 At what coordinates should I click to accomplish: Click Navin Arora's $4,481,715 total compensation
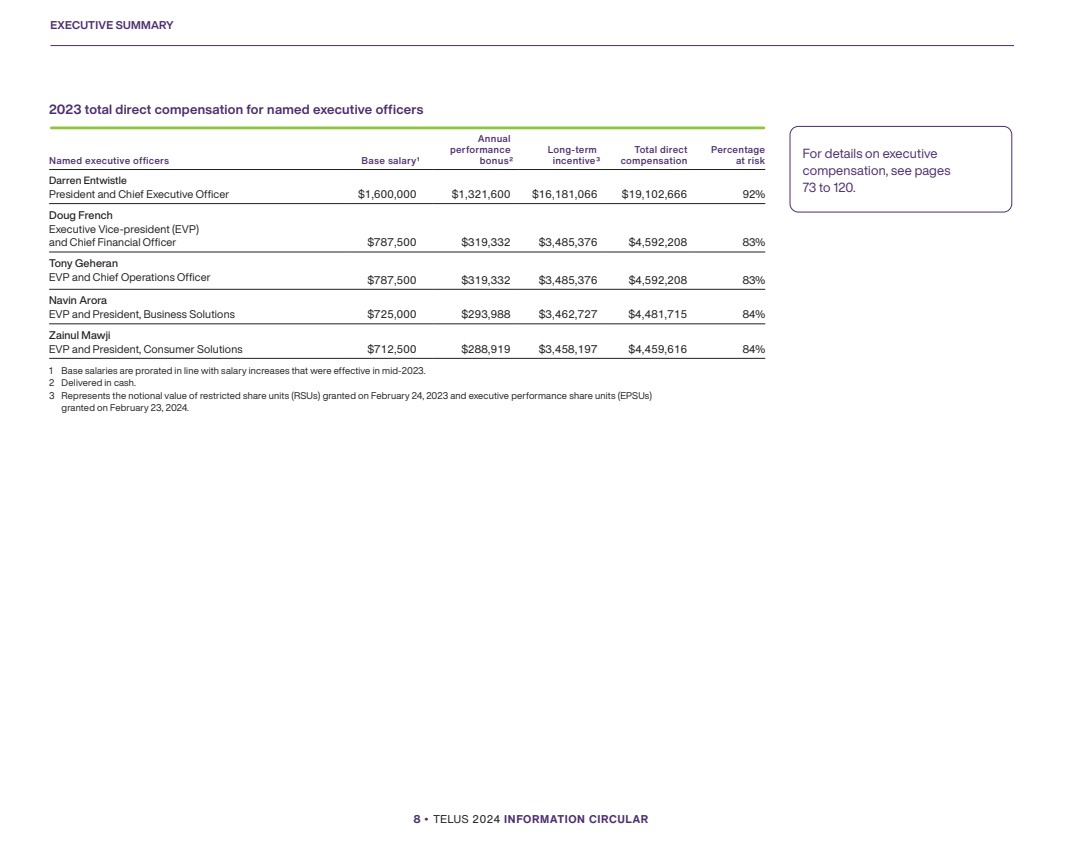click(657, 314)
